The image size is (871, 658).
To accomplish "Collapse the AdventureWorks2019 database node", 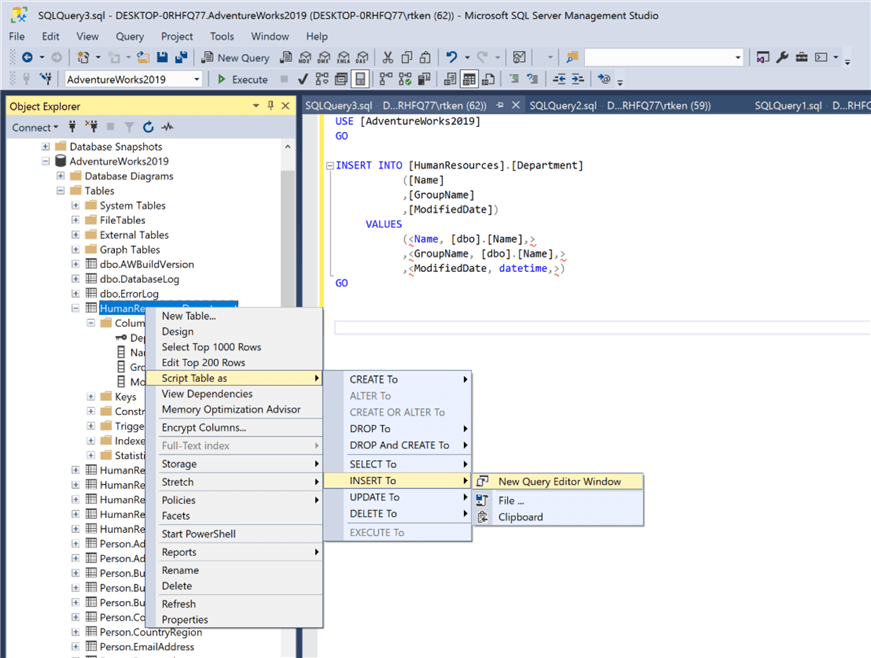I will (46, 162).
